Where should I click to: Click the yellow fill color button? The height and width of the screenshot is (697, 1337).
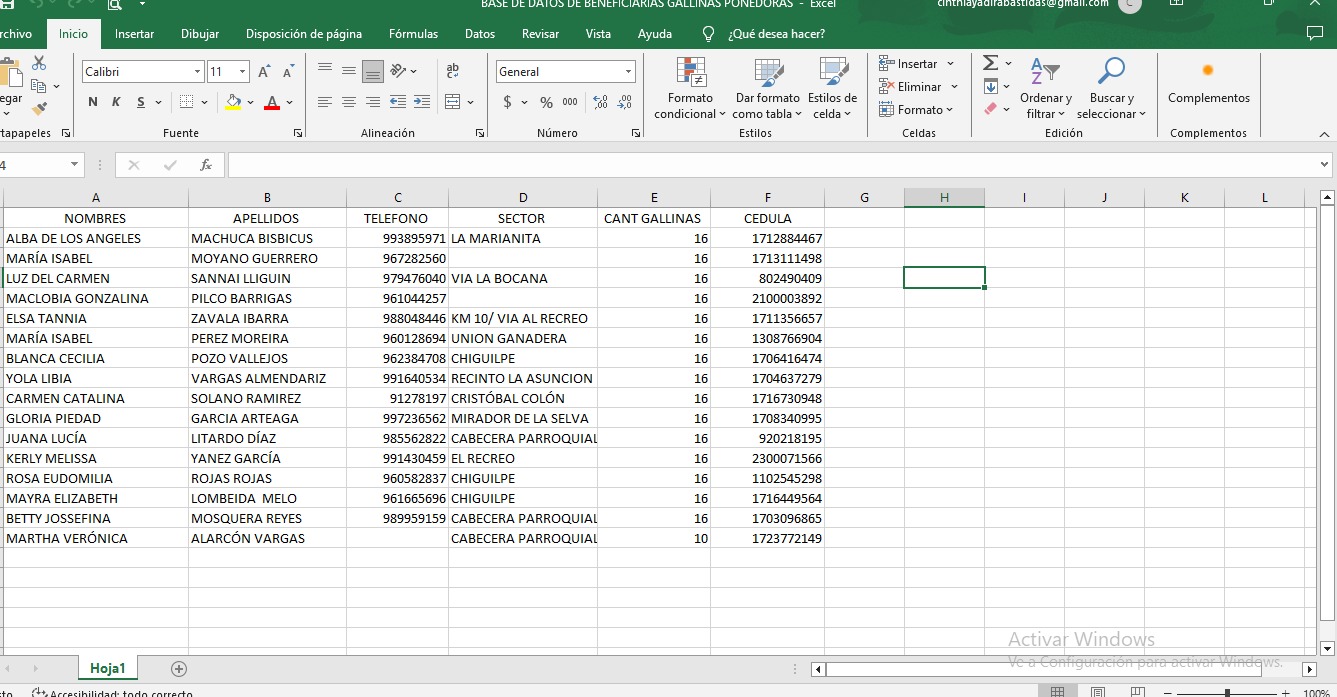click(233, 102)
